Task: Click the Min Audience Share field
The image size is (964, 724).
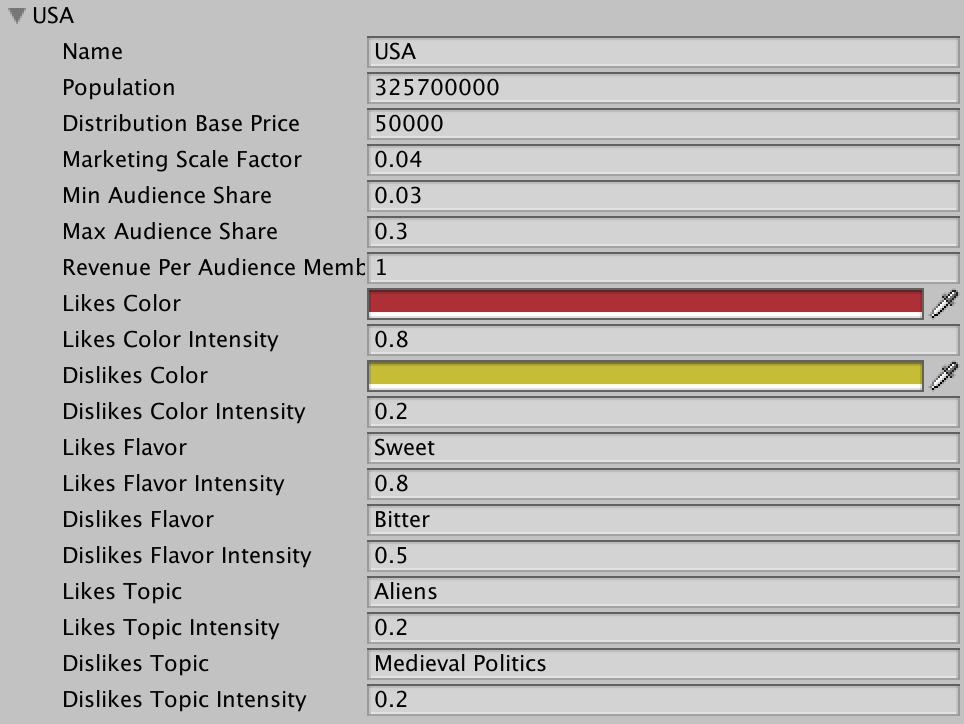Action: (663, 196)
